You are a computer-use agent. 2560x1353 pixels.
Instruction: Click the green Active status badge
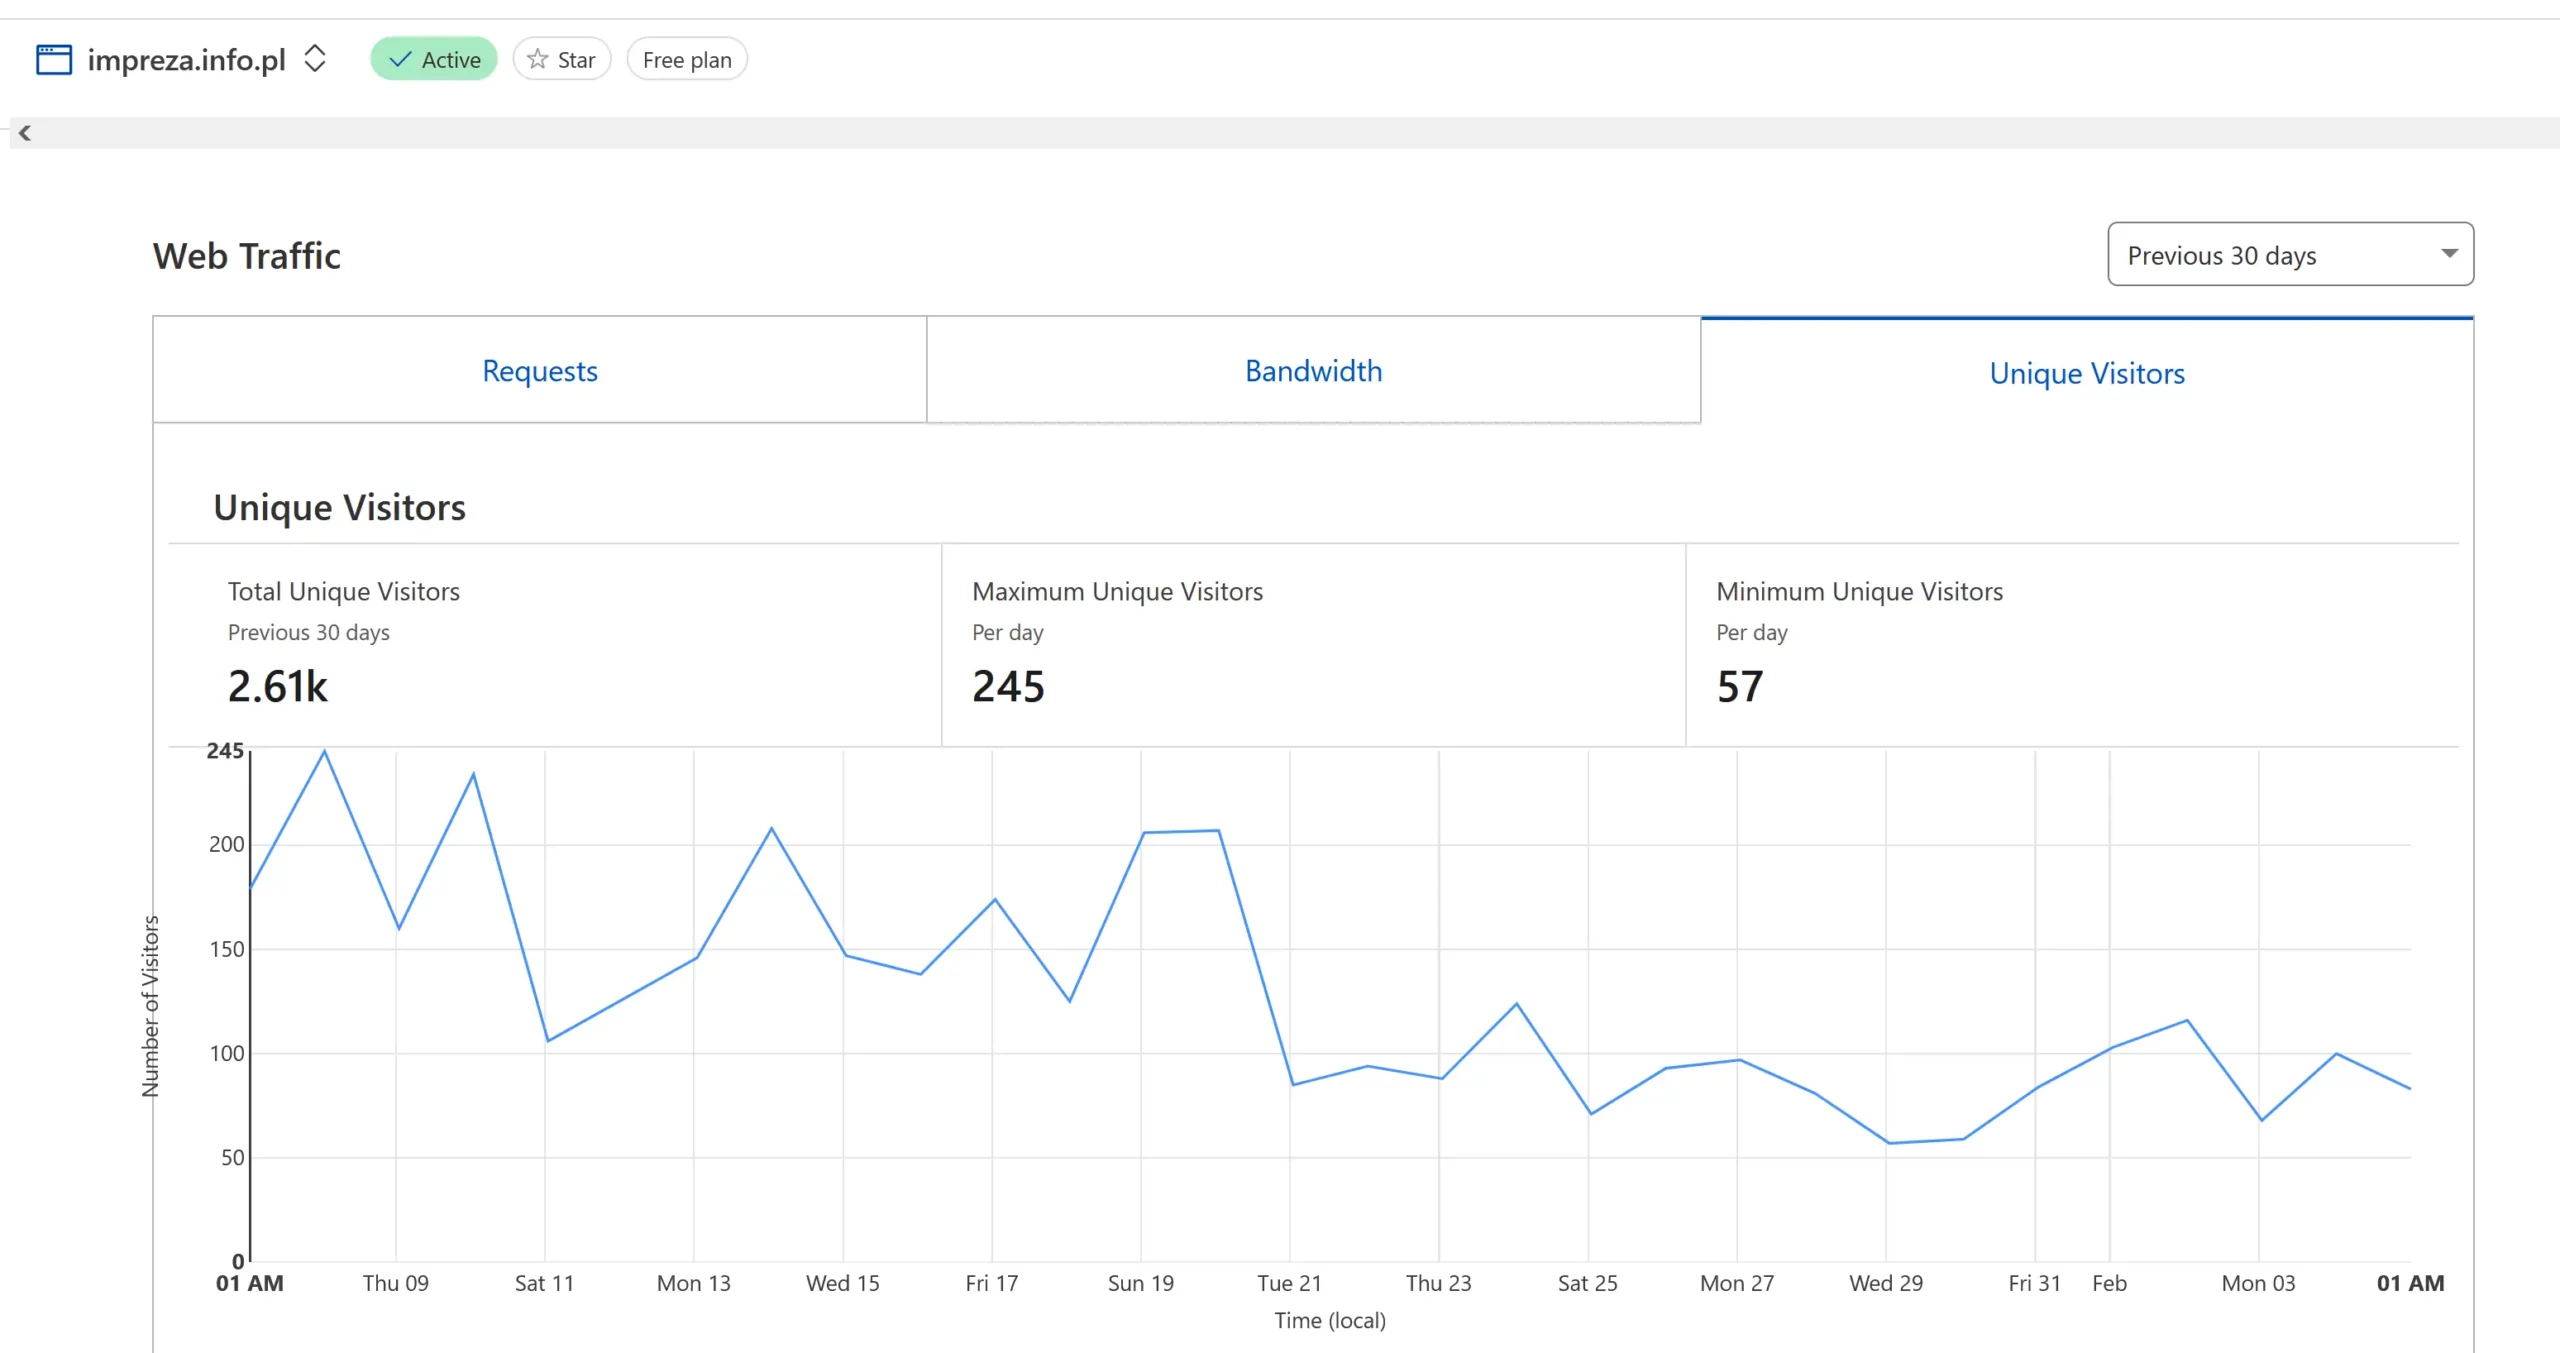click(434, 60)
